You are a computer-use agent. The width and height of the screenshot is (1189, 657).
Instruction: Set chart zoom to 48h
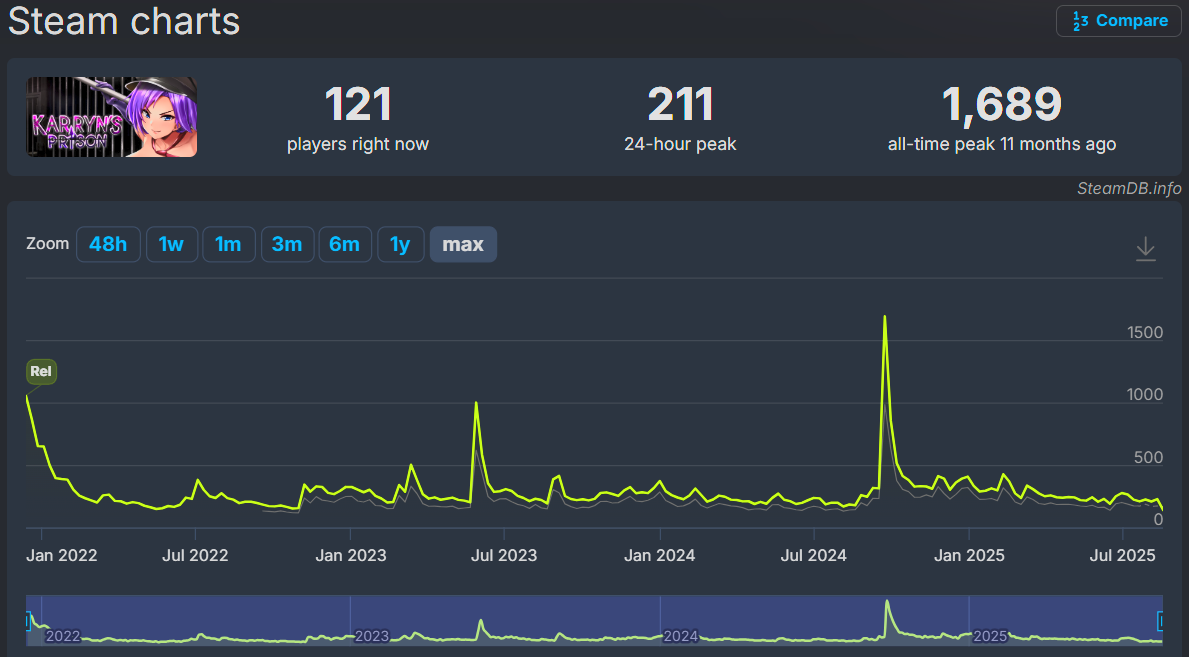pyautogui.click(x=108, y=244)
